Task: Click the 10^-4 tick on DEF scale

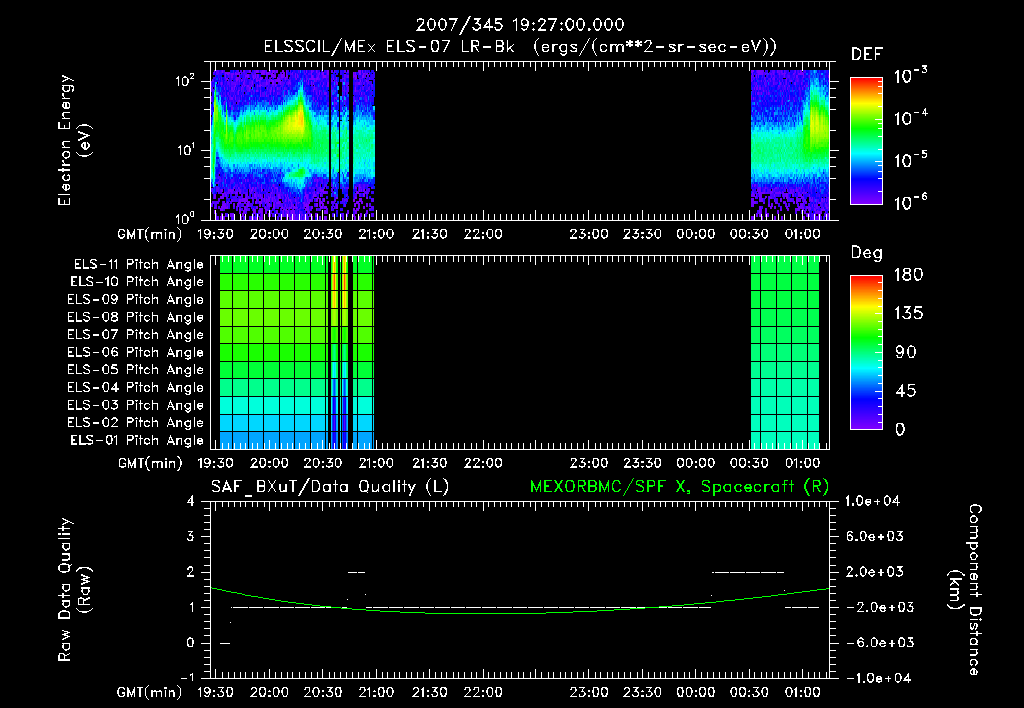Action: coord(910,118)
